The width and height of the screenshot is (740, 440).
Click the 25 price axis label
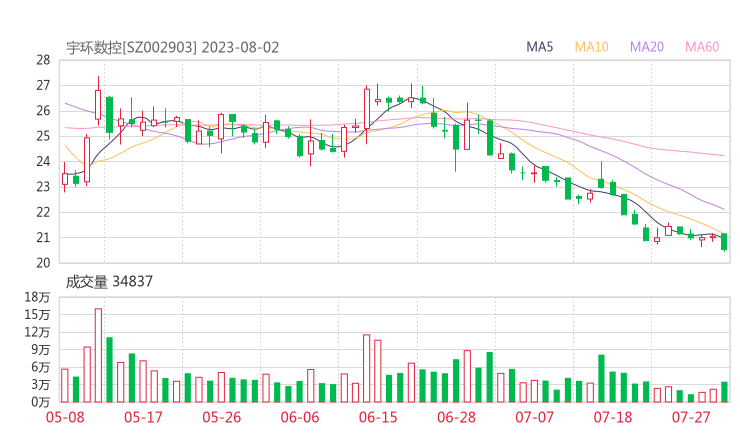click(x=43, y=136)
